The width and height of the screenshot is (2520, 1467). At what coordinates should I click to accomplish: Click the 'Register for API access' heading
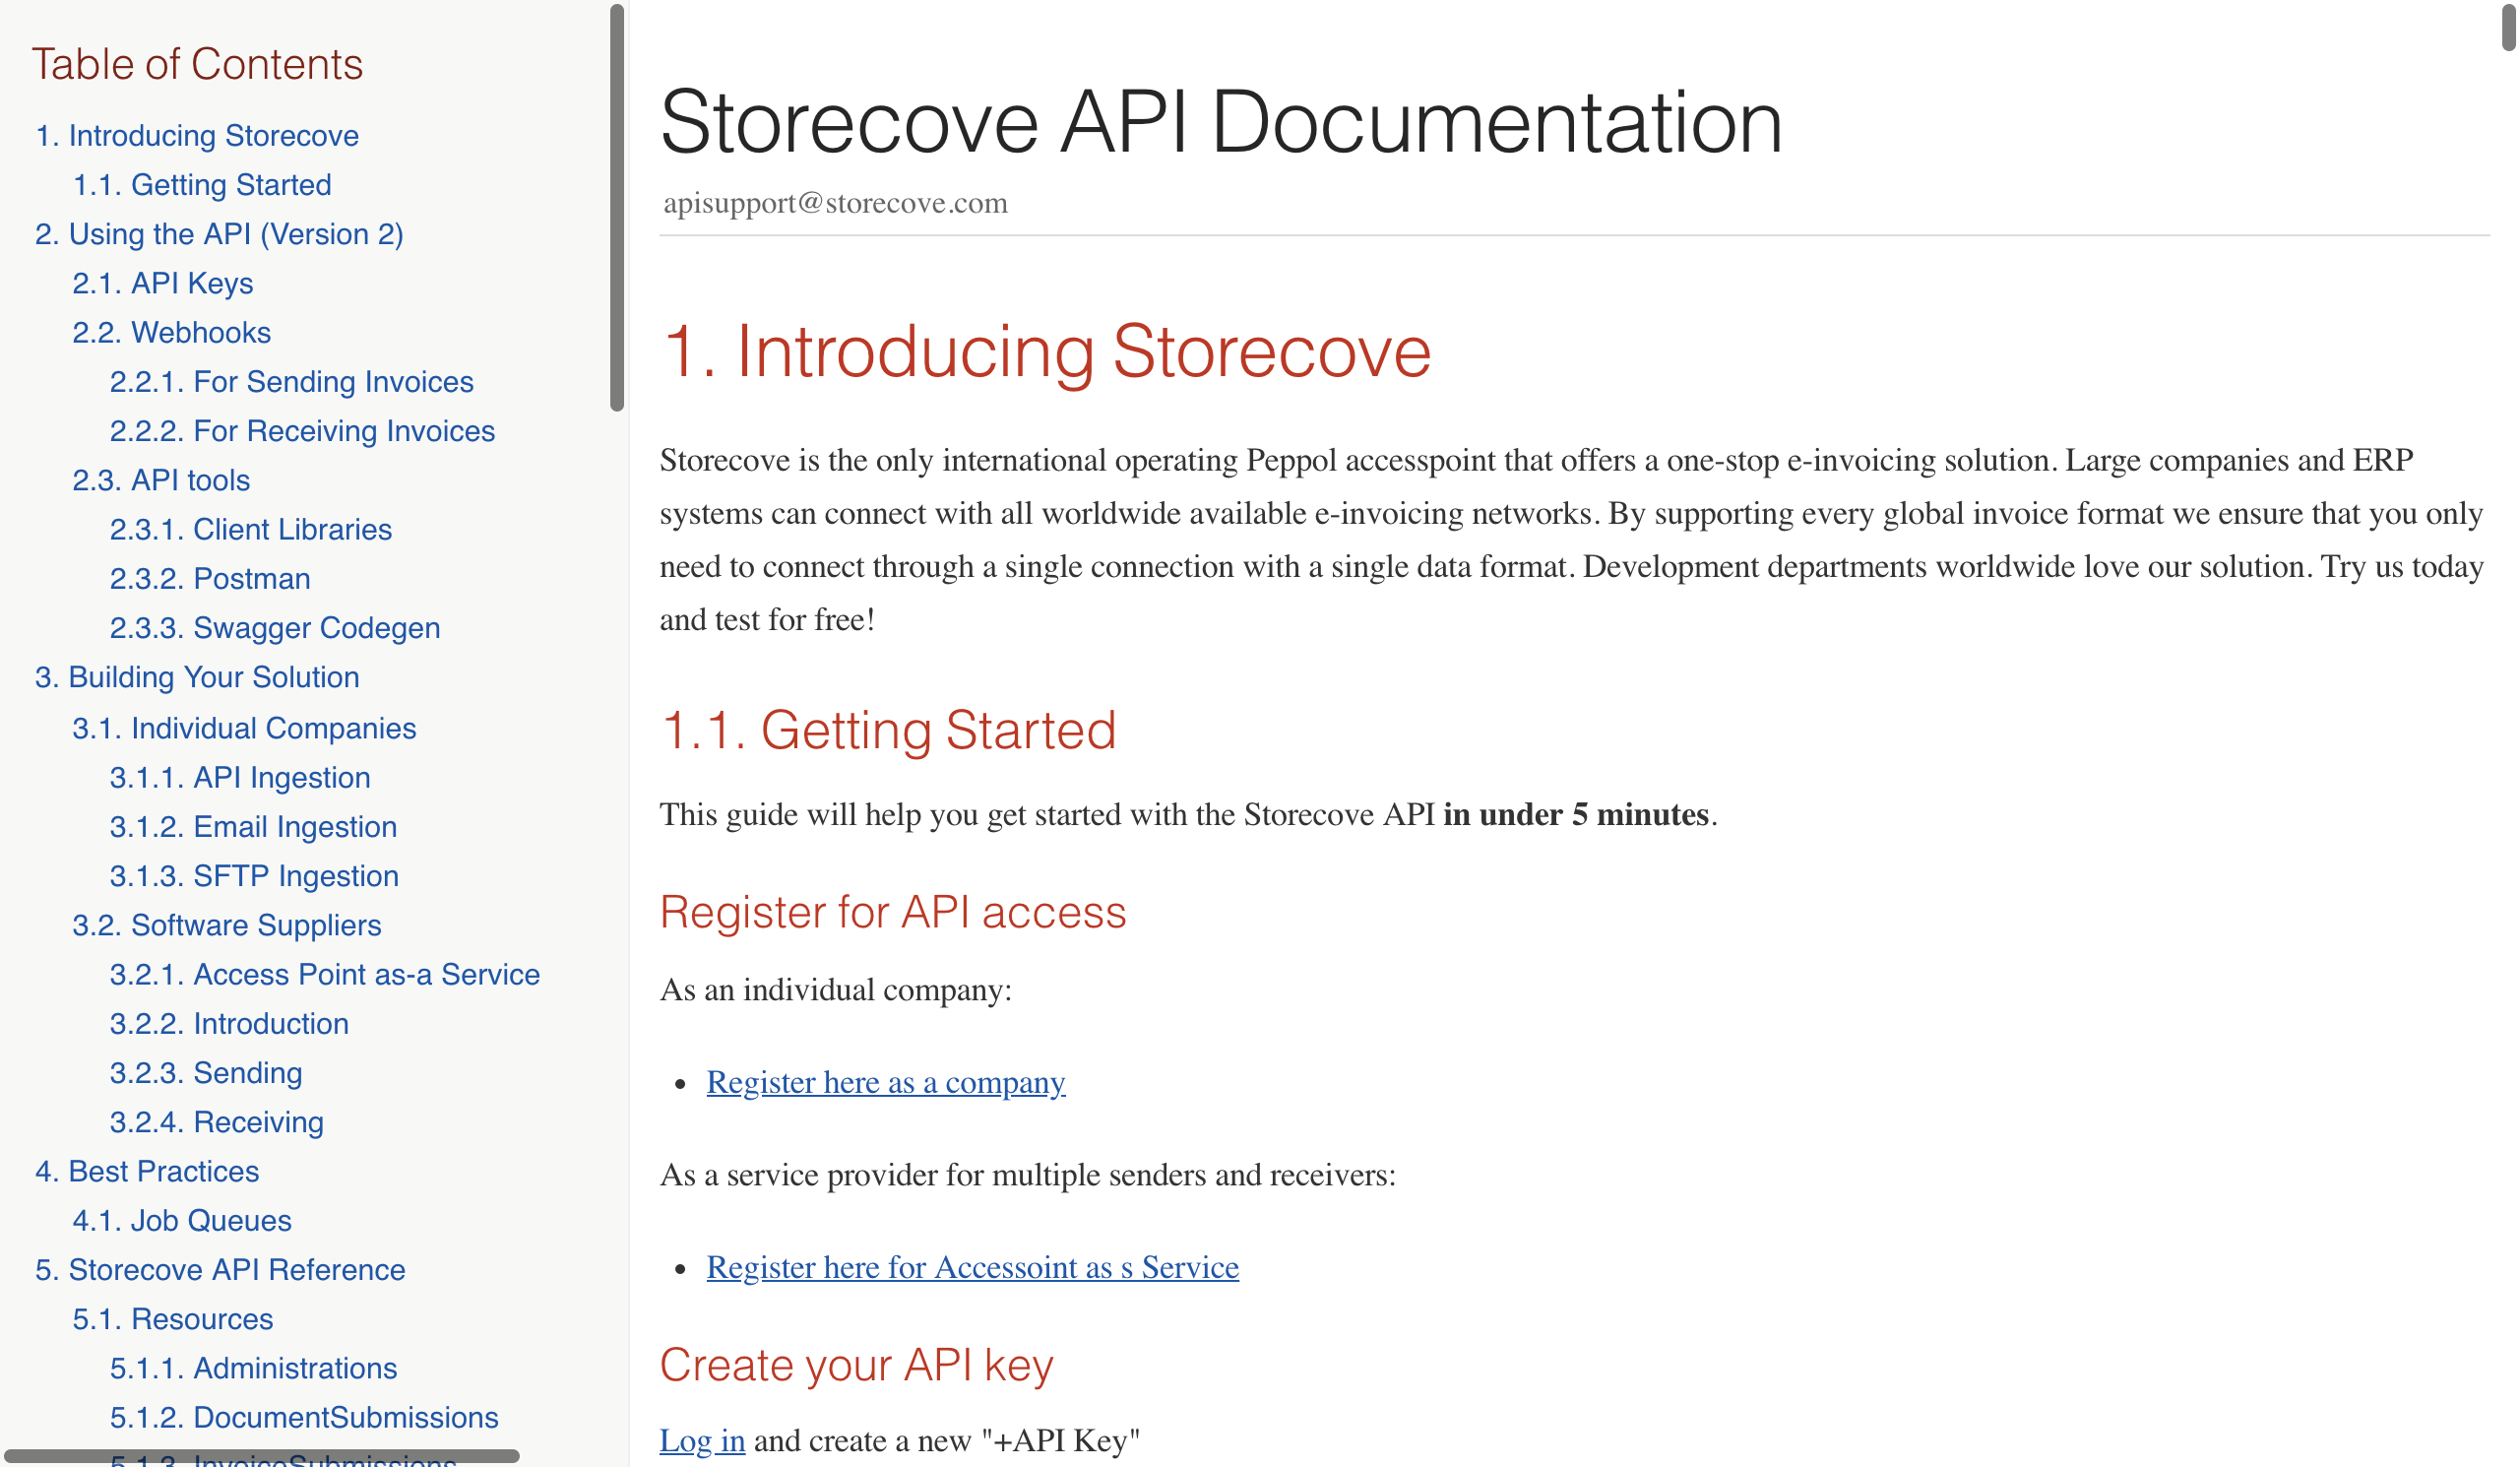pyautogui.click(x=893, y=912)
